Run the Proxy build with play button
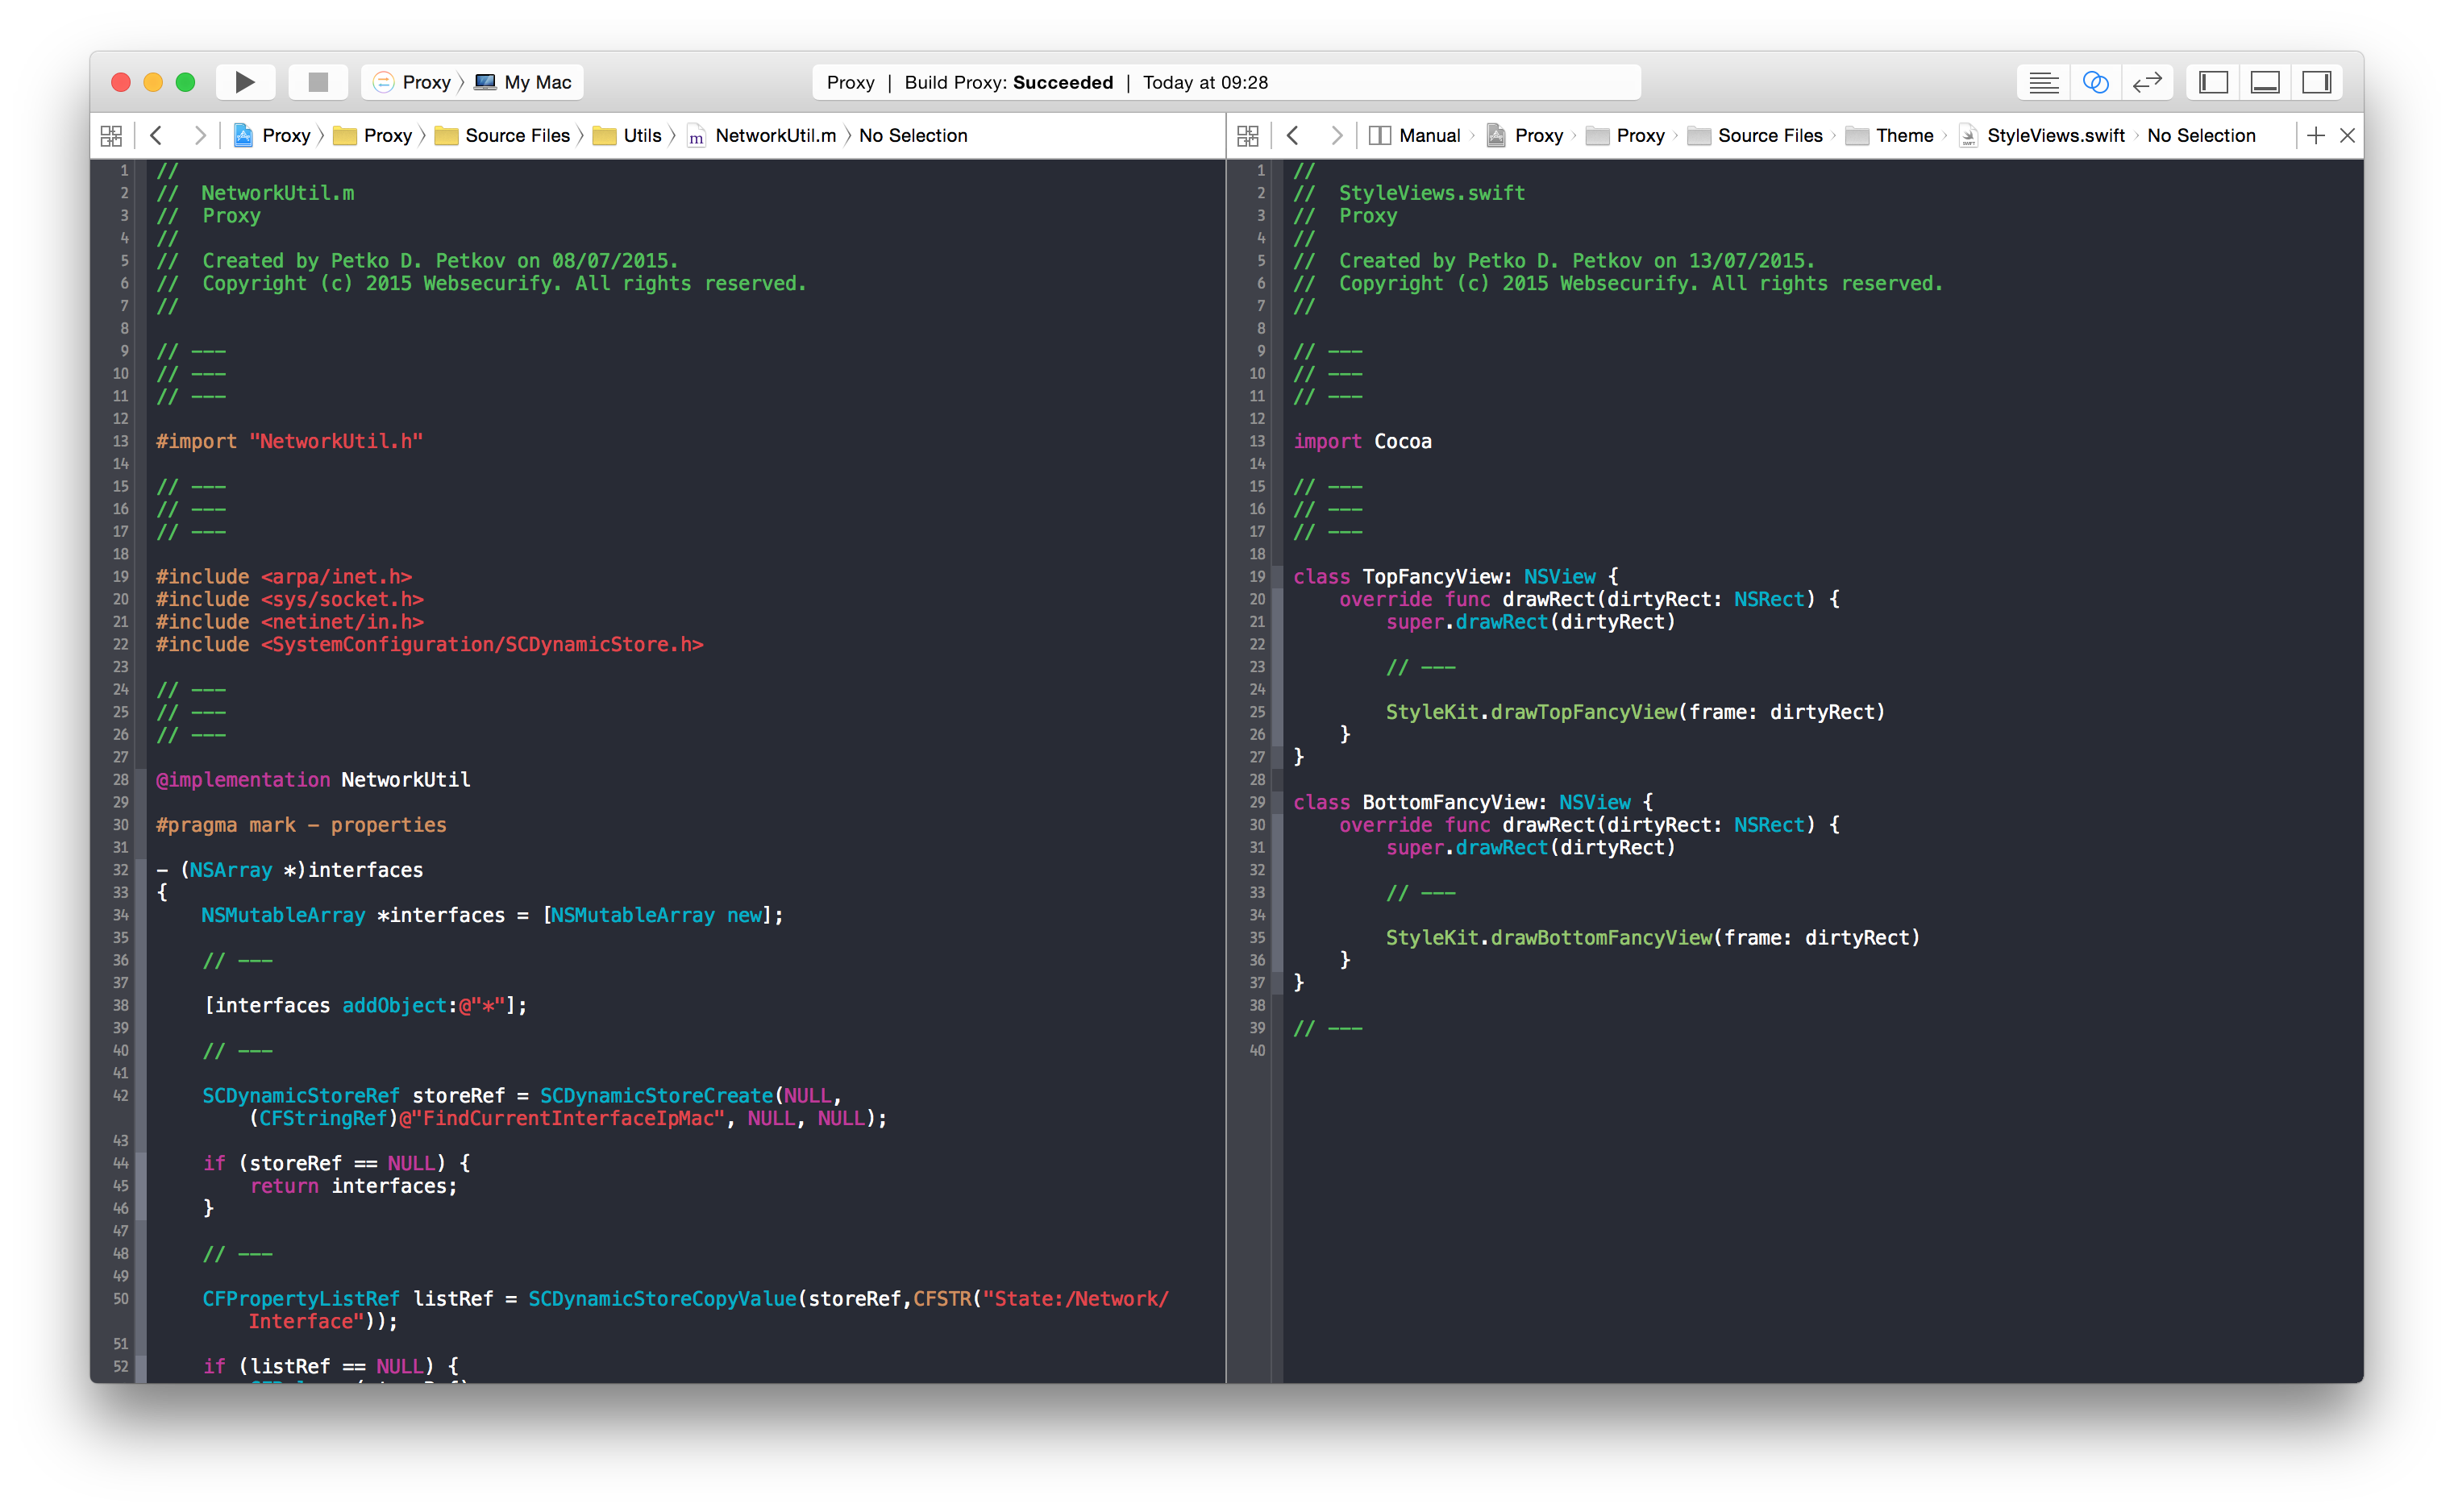This screenshot has width=2454, height=1512. pyautogui.click(x=245, y=82)
